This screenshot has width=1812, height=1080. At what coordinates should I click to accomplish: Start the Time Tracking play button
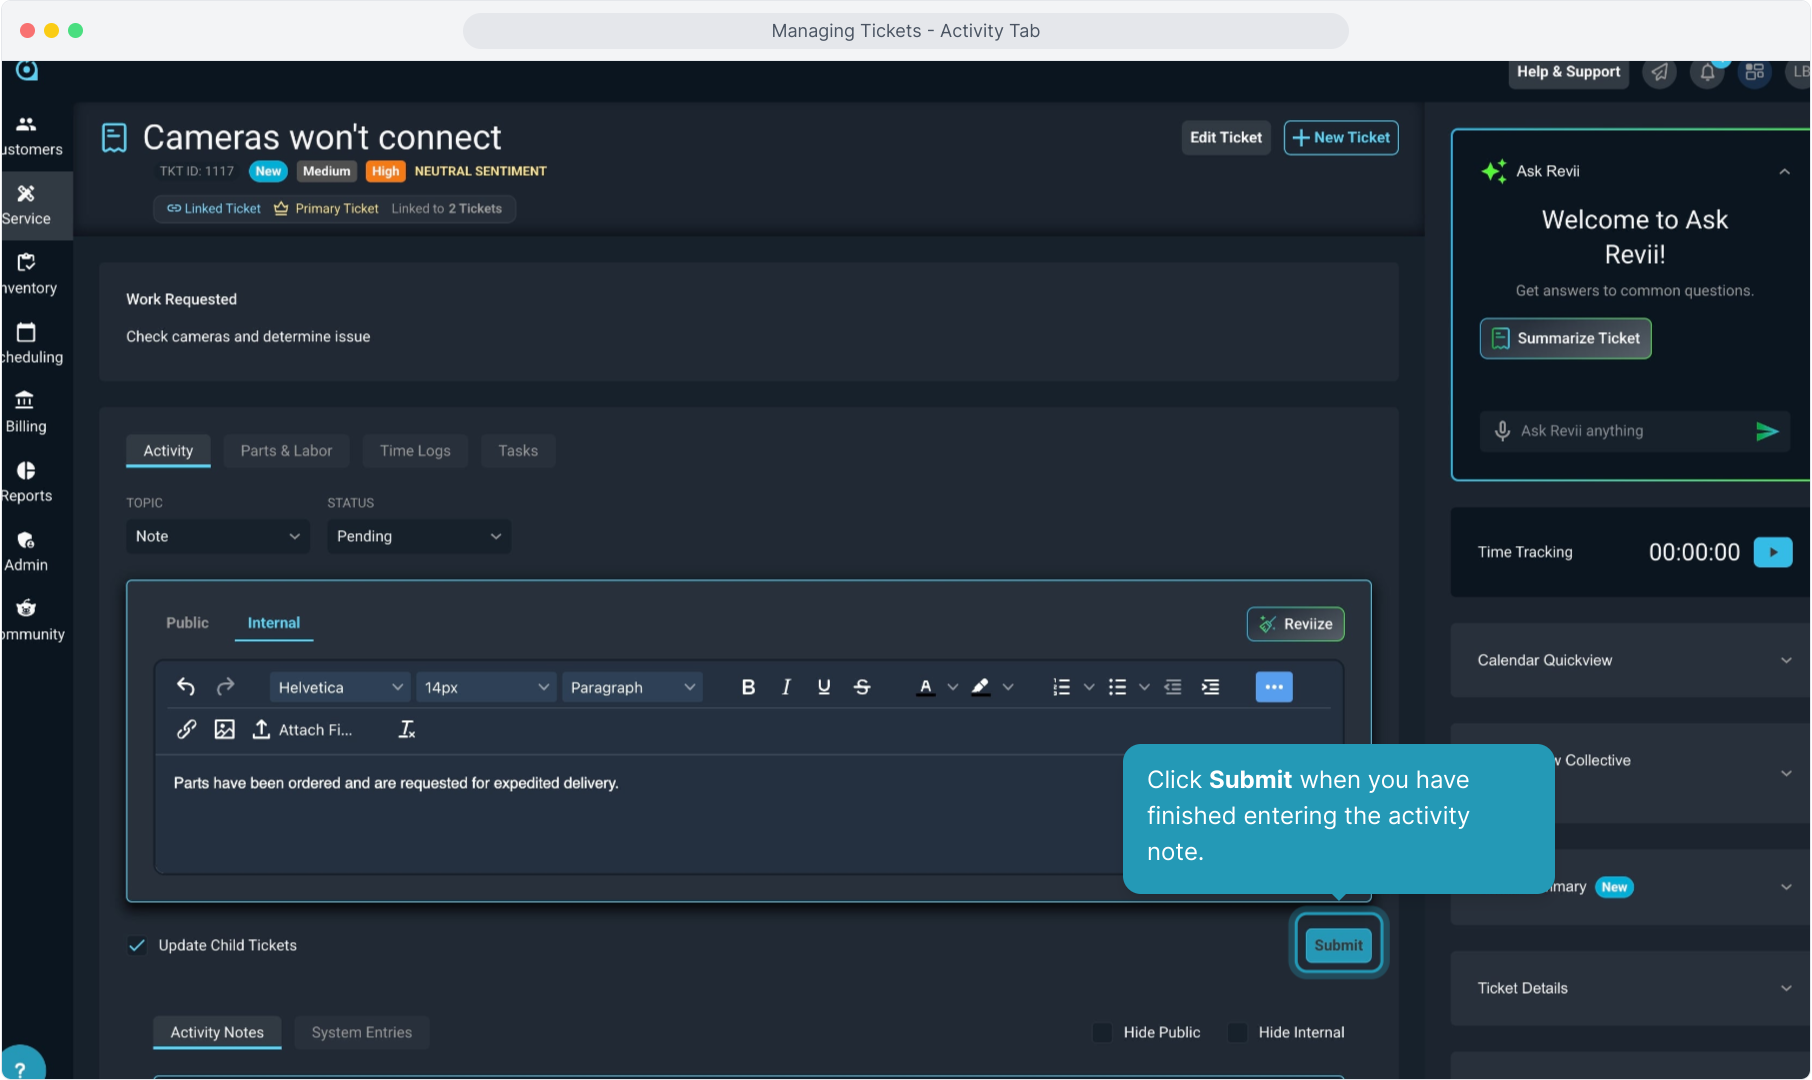(x=1772, y=552)
